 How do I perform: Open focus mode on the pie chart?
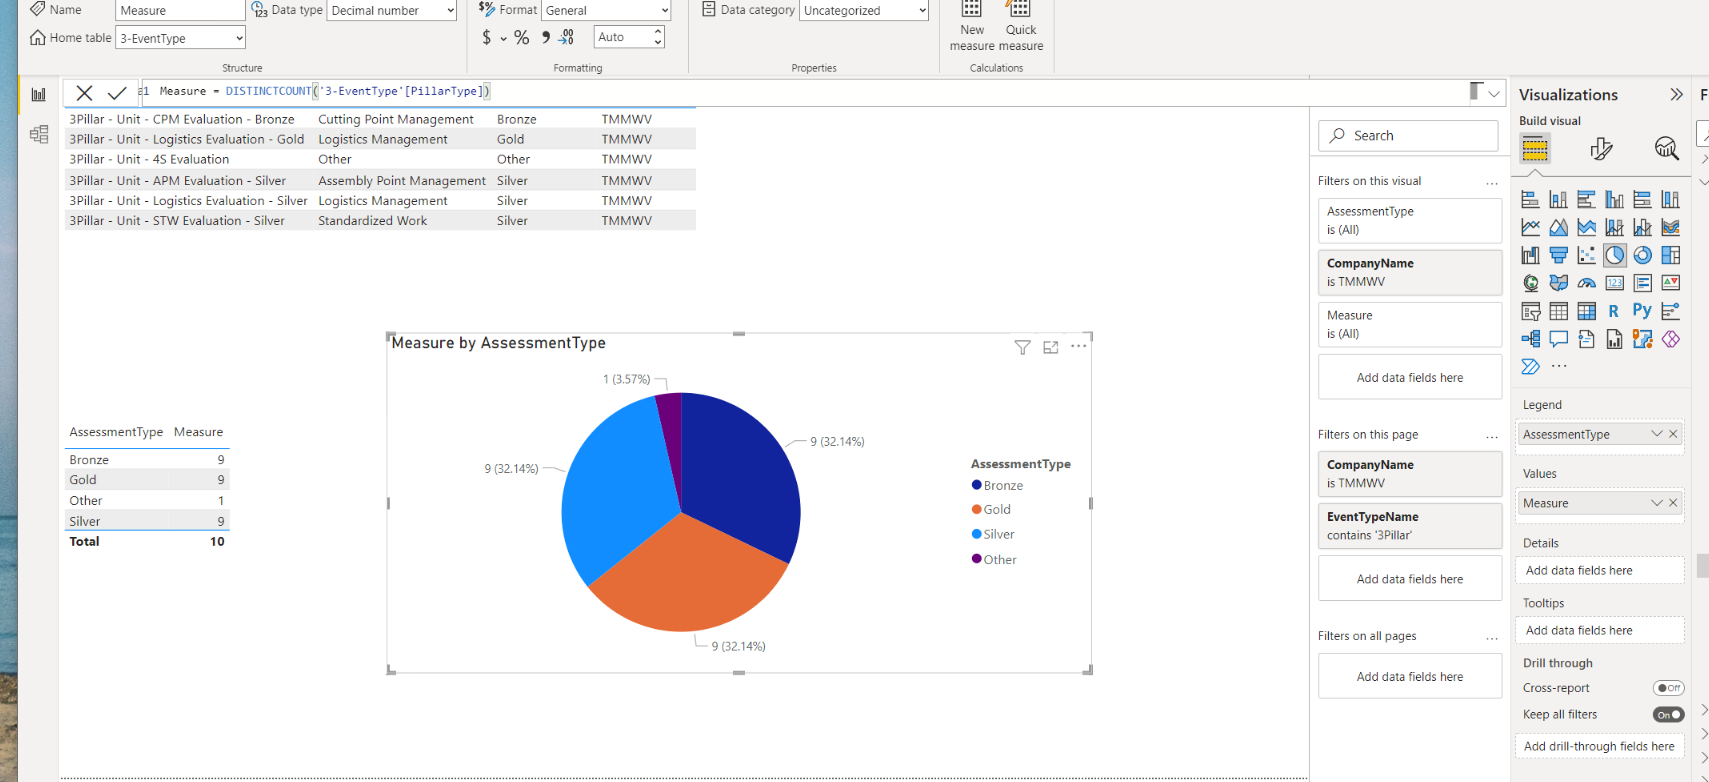1050,347
